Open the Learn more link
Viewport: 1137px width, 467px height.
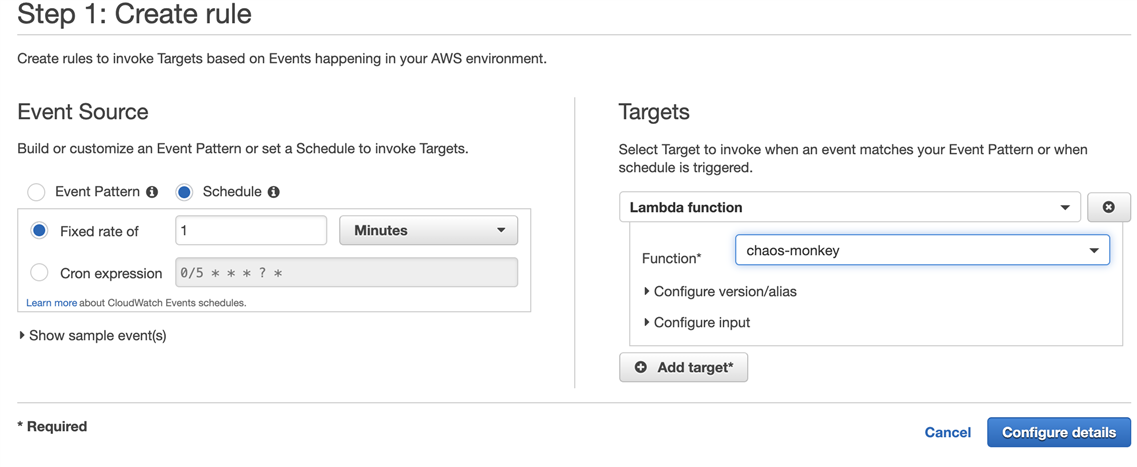click(x=51, y=302)
